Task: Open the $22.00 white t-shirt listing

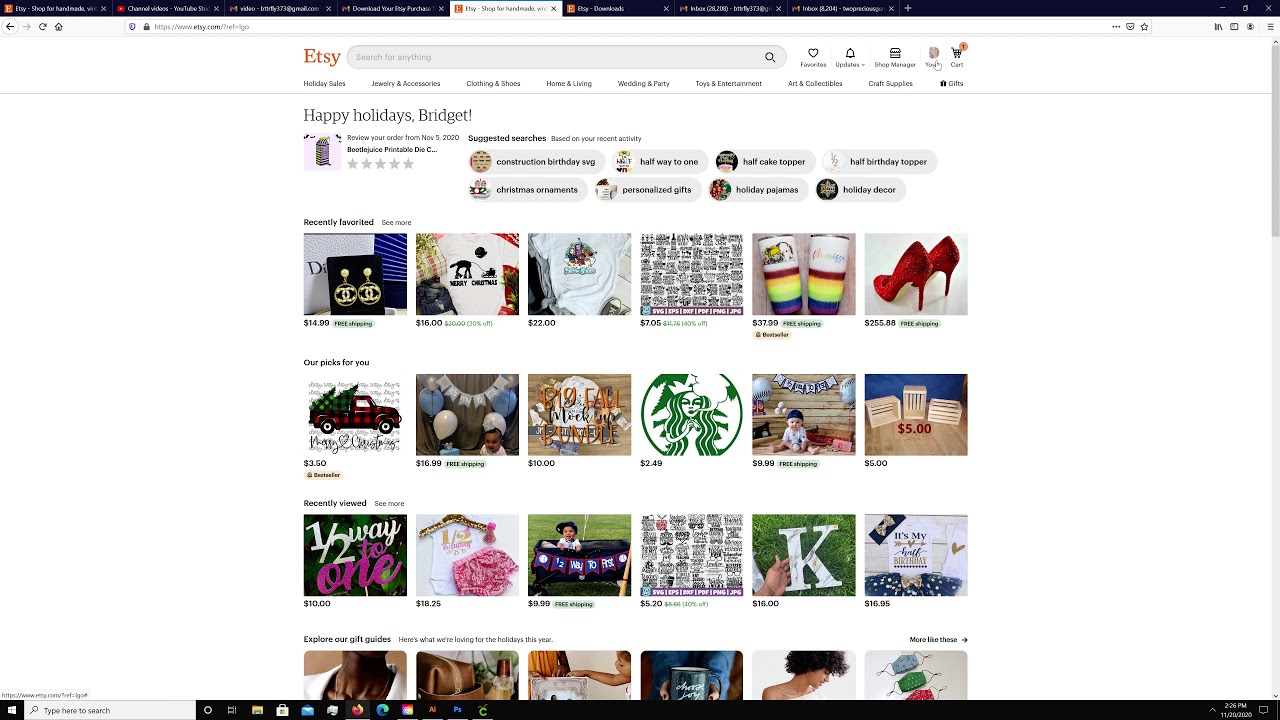Action: coord(579,274)
